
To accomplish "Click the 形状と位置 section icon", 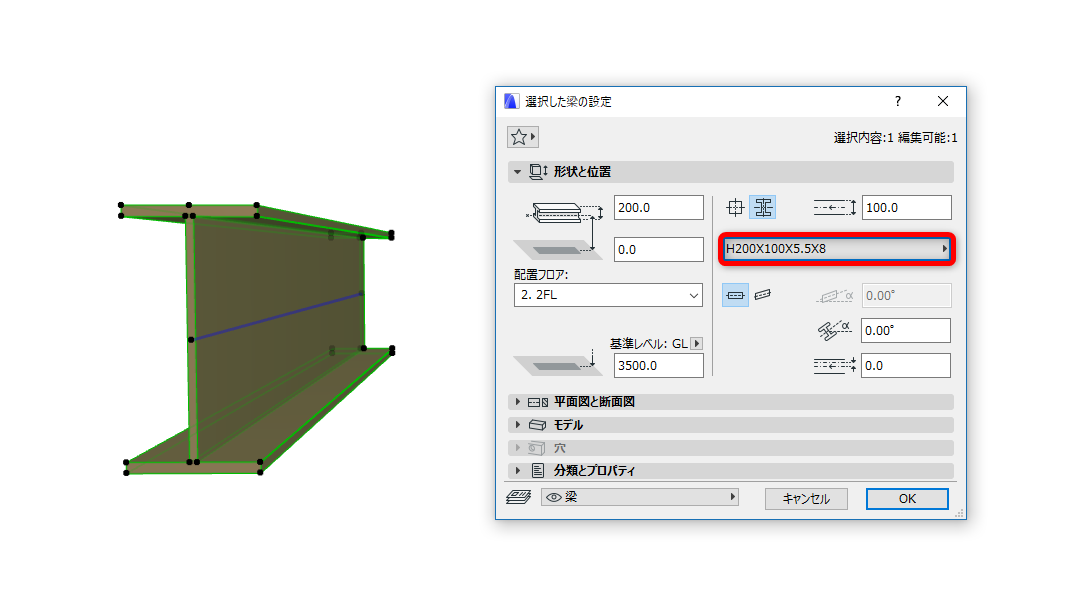I will [x=538, y=172].
